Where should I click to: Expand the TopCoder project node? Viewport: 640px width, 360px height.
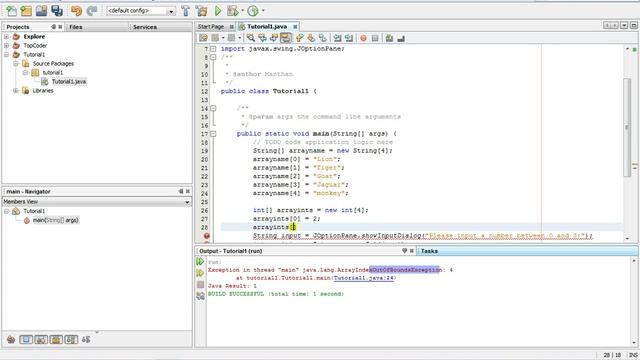click(7, 46)
